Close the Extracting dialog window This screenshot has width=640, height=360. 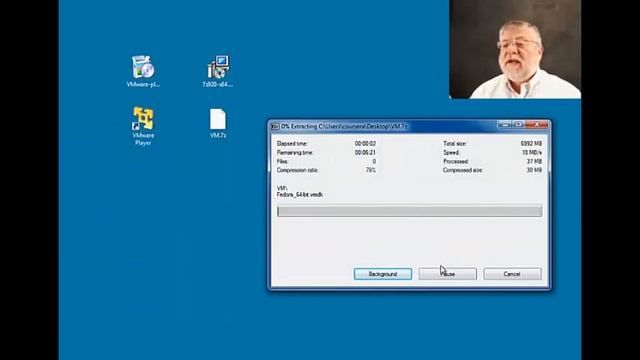[536, 124]
